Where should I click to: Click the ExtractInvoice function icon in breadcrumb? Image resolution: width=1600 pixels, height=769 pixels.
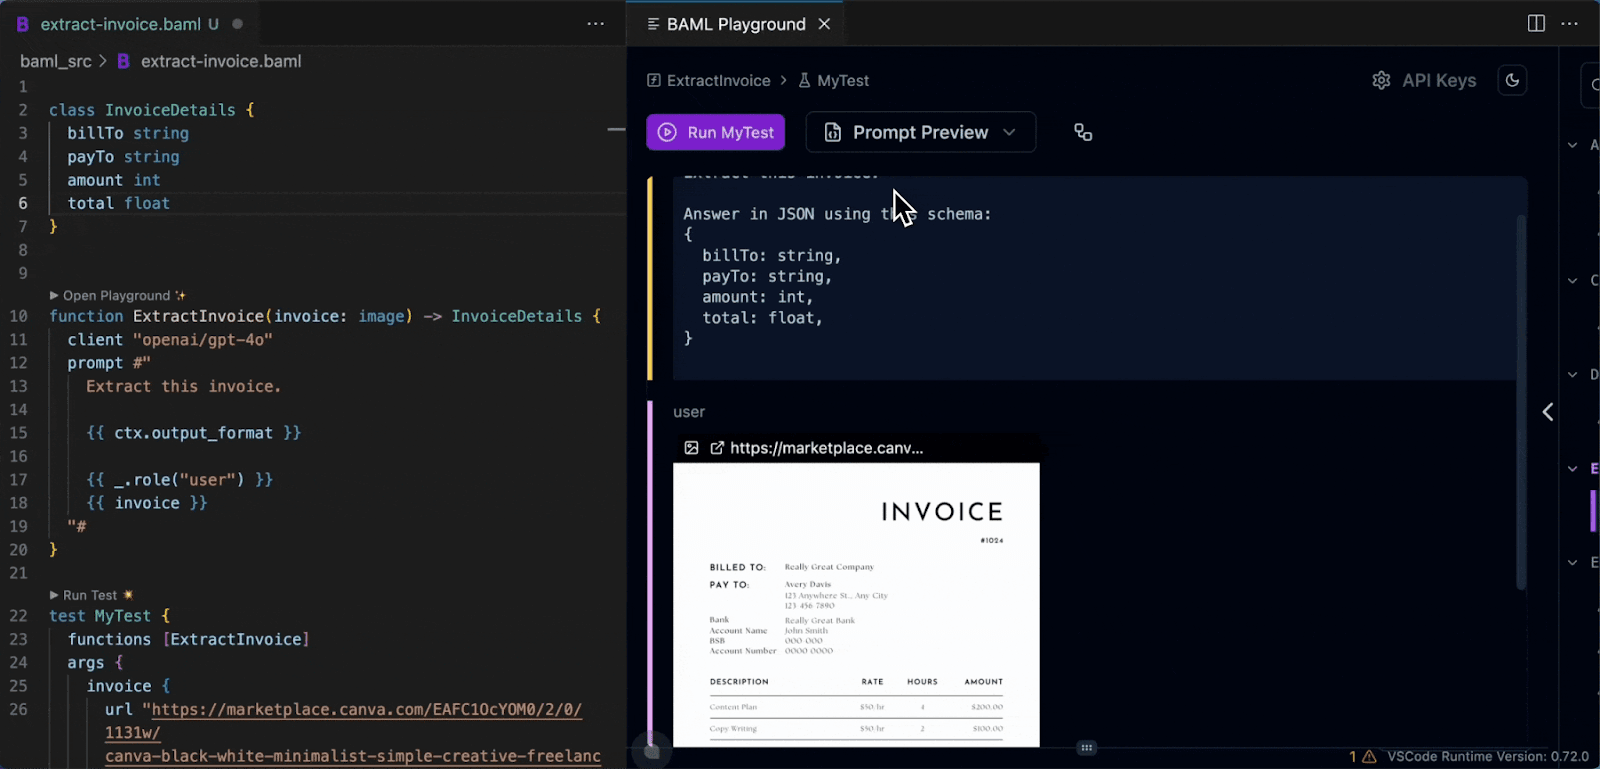click(654, 80)
